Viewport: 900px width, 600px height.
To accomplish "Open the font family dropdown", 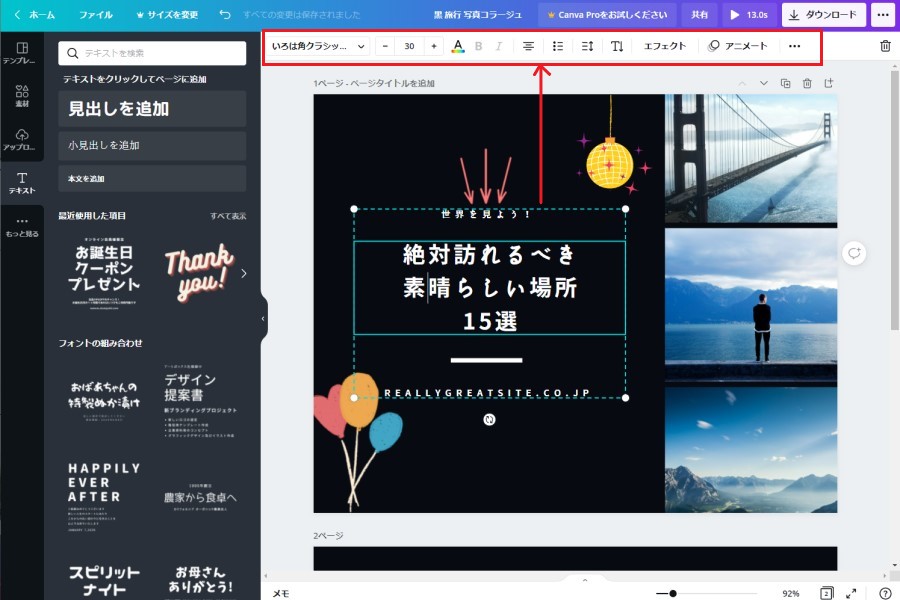I will [319, 46].
